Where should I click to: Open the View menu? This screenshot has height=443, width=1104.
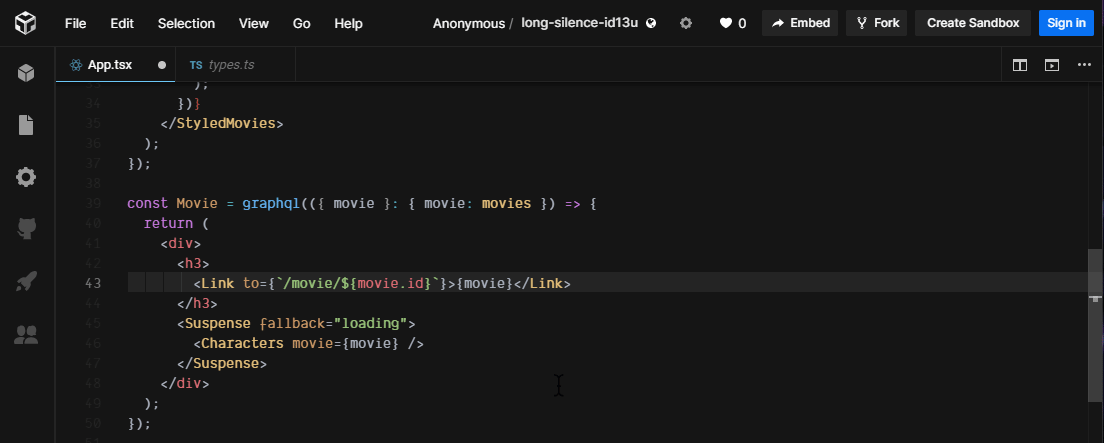pyautogui.click(x=253, y=23)
